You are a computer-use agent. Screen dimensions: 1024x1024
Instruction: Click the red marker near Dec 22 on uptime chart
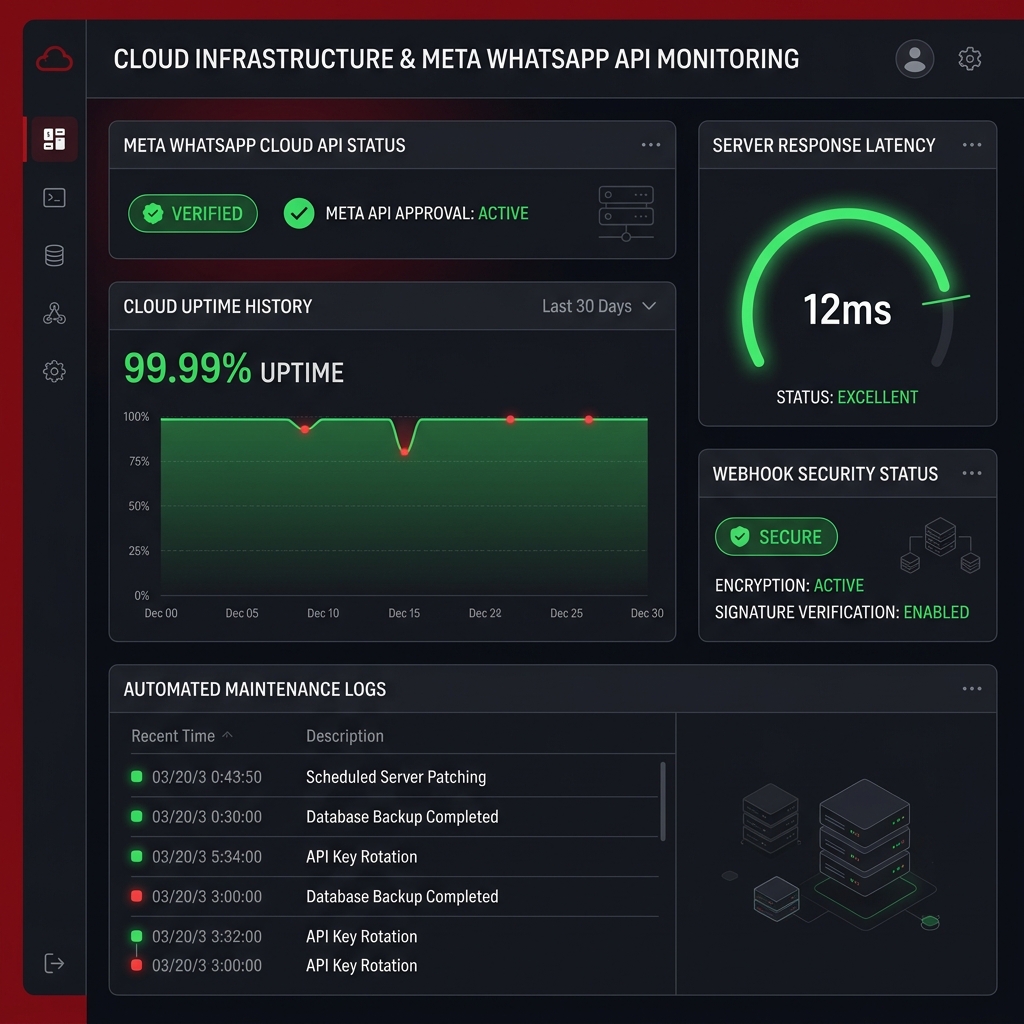coord(511,419)
